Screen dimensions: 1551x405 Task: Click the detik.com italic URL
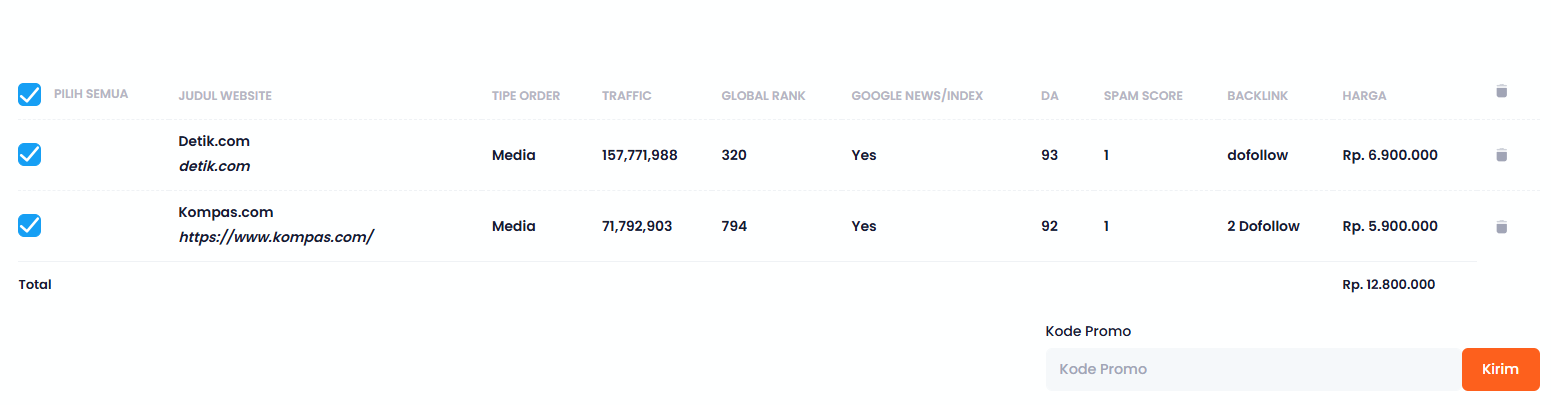click(214, 166)
